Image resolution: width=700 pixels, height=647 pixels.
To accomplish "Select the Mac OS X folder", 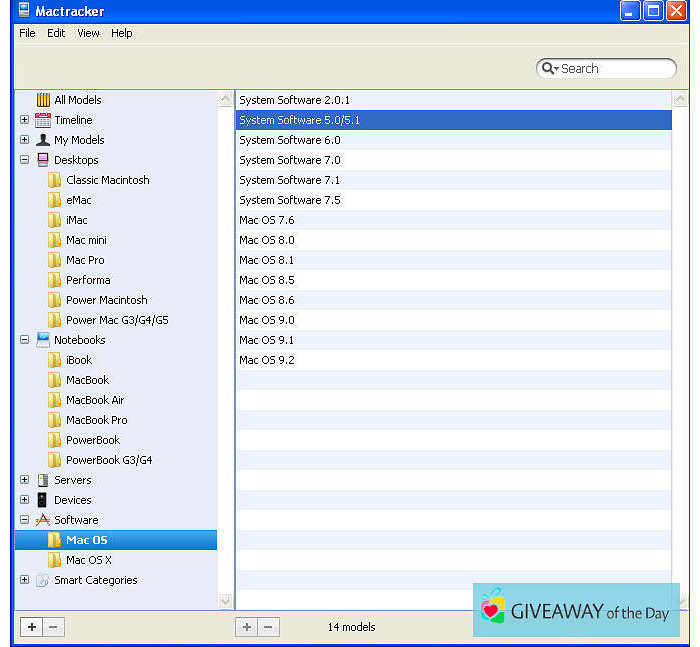I will (88, 560).
